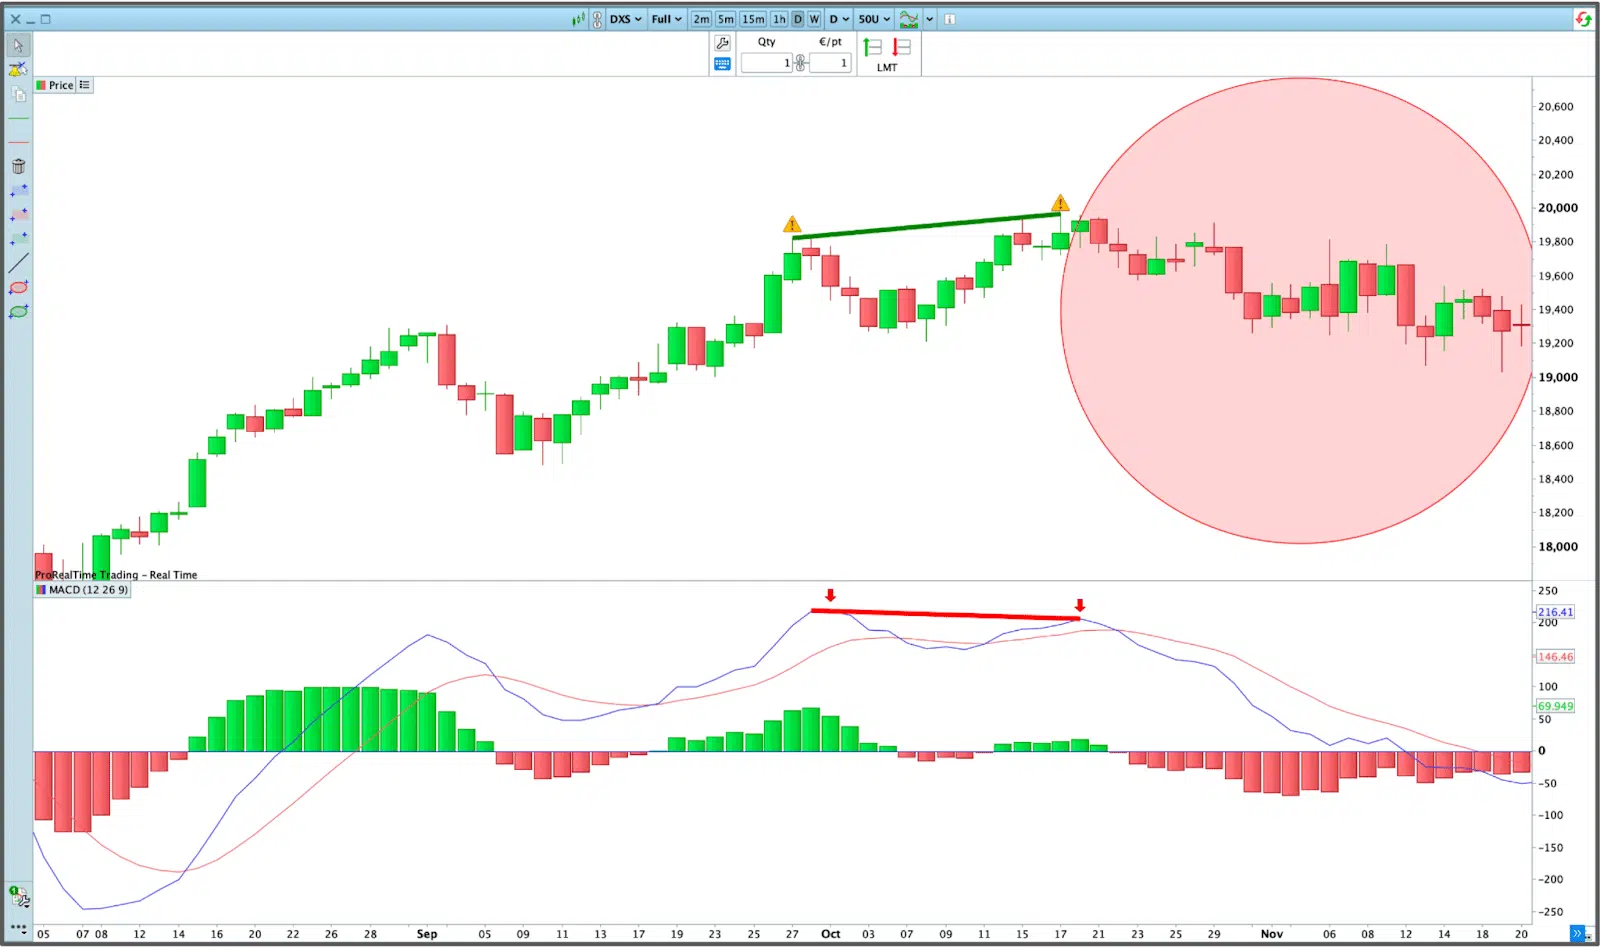Viewport: 1600px width, 948px height.
Task: Select the pointer/cursor tool
Action: 18,45
